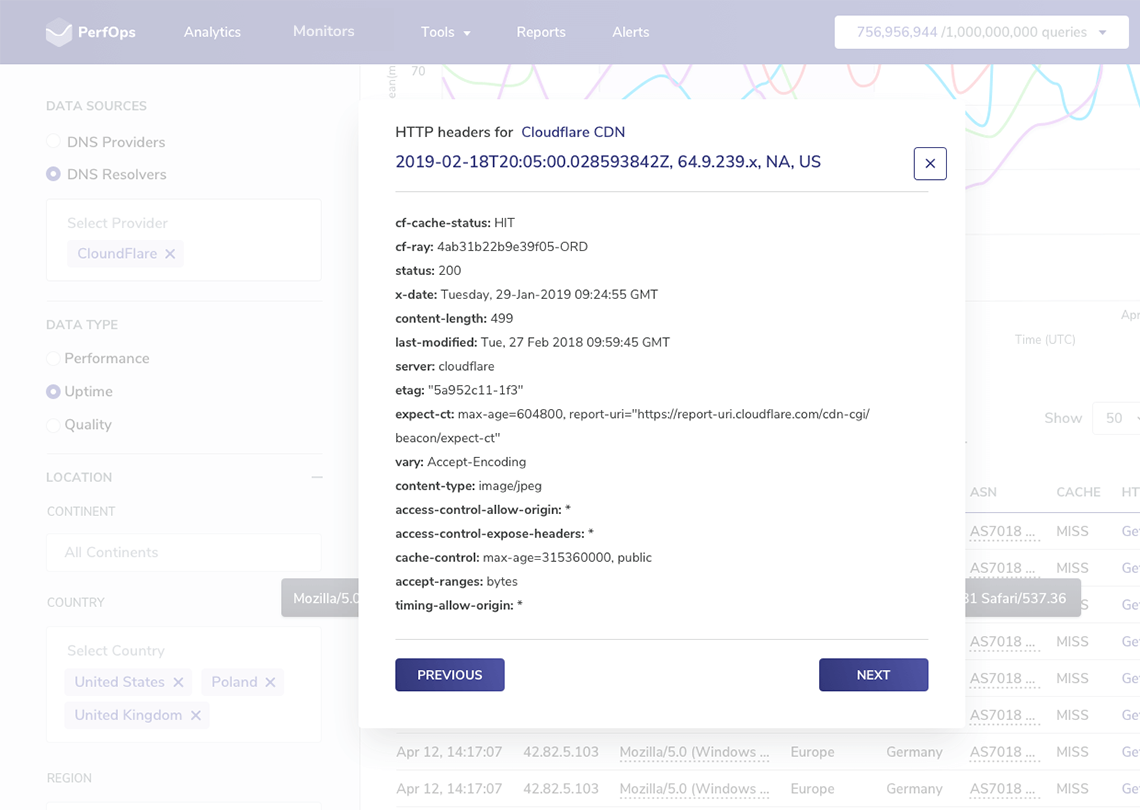Click the content-type image/jpeg line
This screenshot has height=810, width=1140.
pos(468,486)
